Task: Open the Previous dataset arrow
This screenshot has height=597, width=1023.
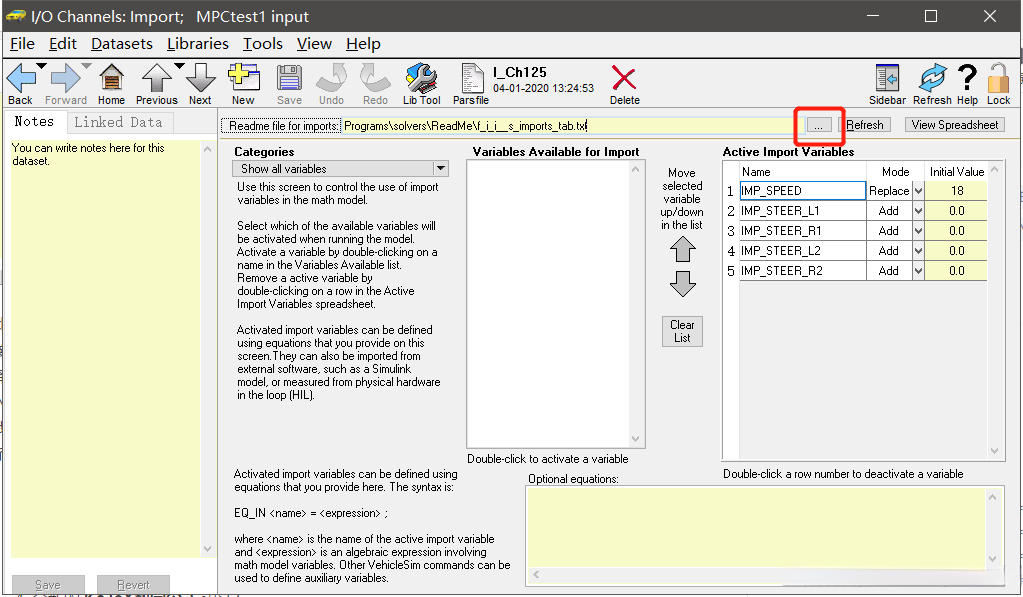Action: click(x=157, y=79)
